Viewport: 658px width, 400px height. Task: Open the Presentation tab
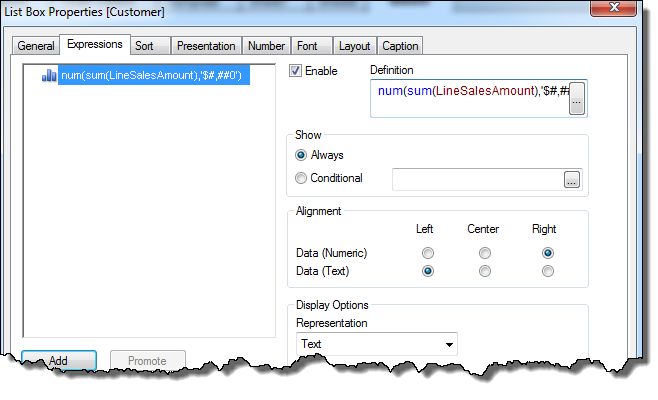[206, 46]
